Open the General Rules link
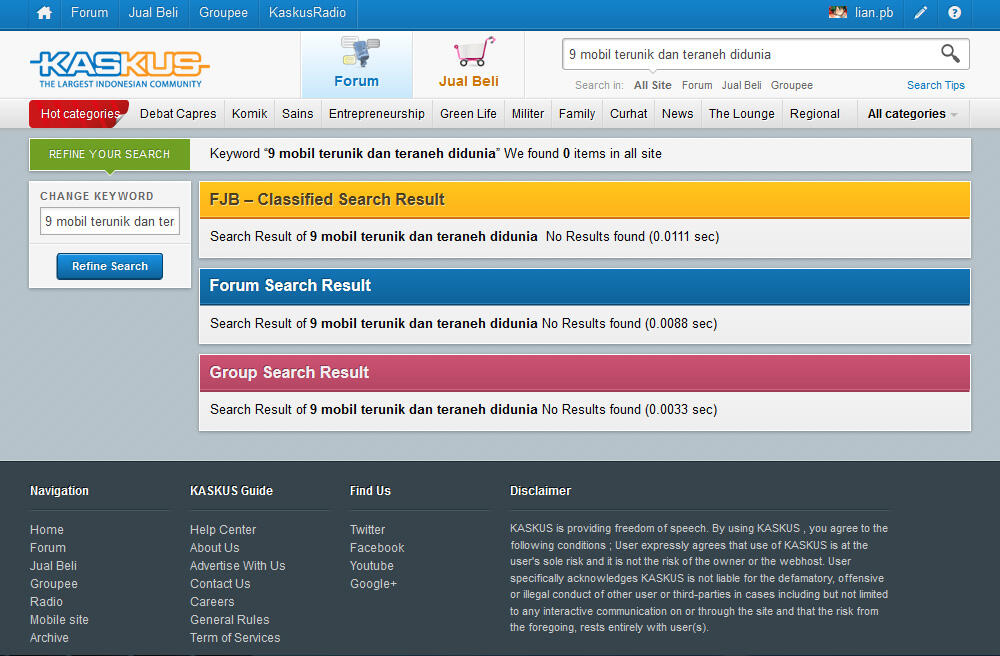The width and height of the screenshot is (1000, 656). (230, 620)
